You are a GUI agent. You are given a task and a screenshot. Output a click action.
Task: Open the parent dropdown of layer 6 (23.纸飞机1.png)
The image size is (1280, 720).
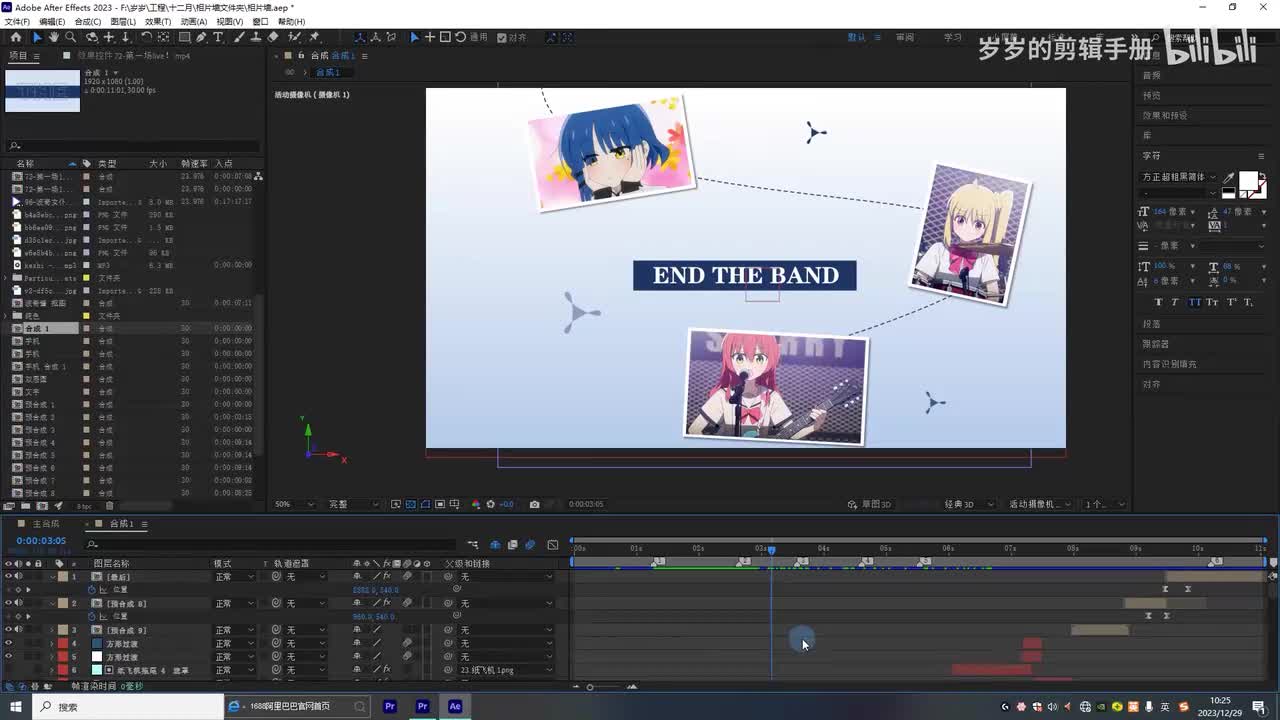click(505, 670)
